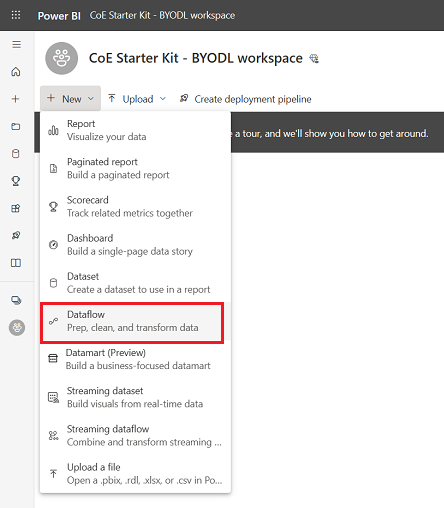Open Data hub cylinder icon in sidebar
Screen dimensions: 444x508
[x=16, y=153]
